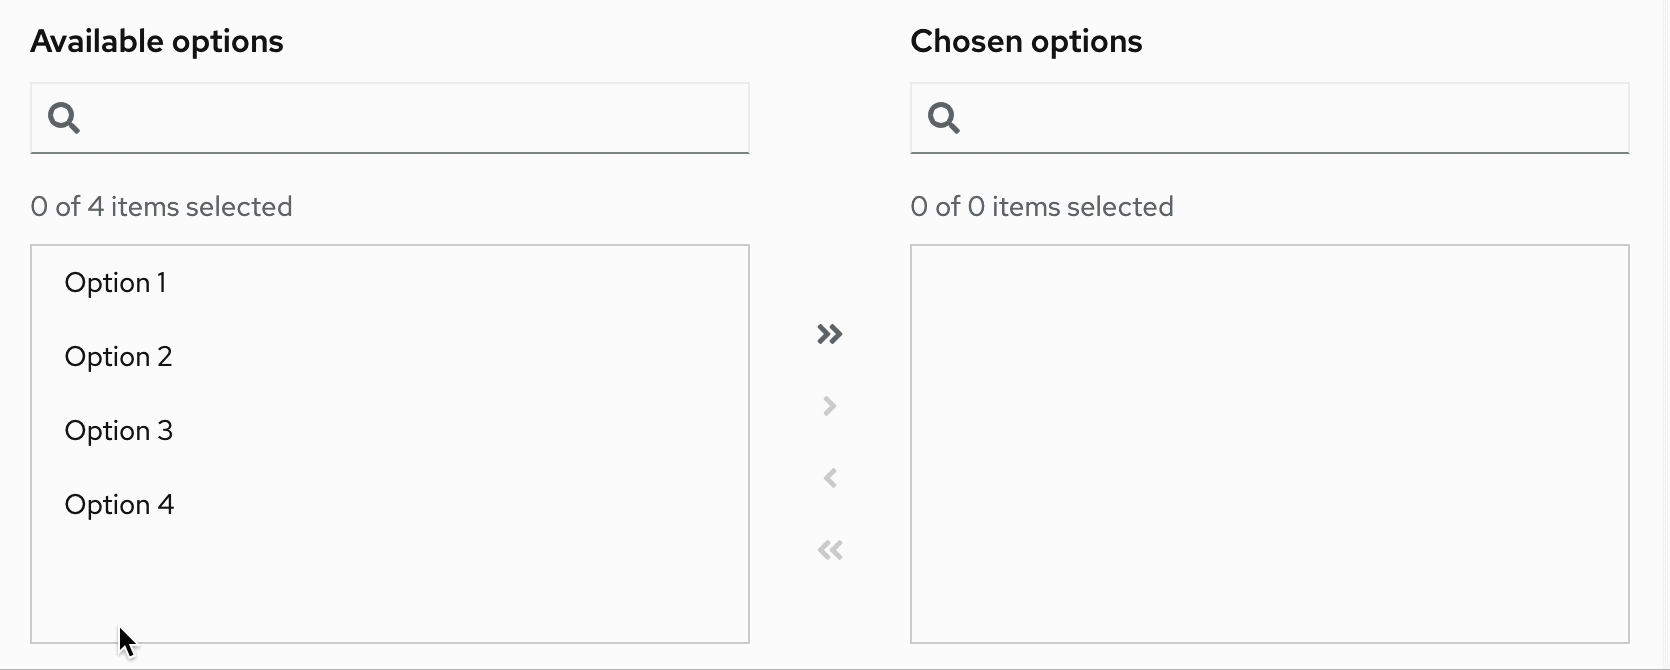Click the "0 of 0 items selected" status text
The height and width of the screenshot is (670, 1670).
[1042, 207]
